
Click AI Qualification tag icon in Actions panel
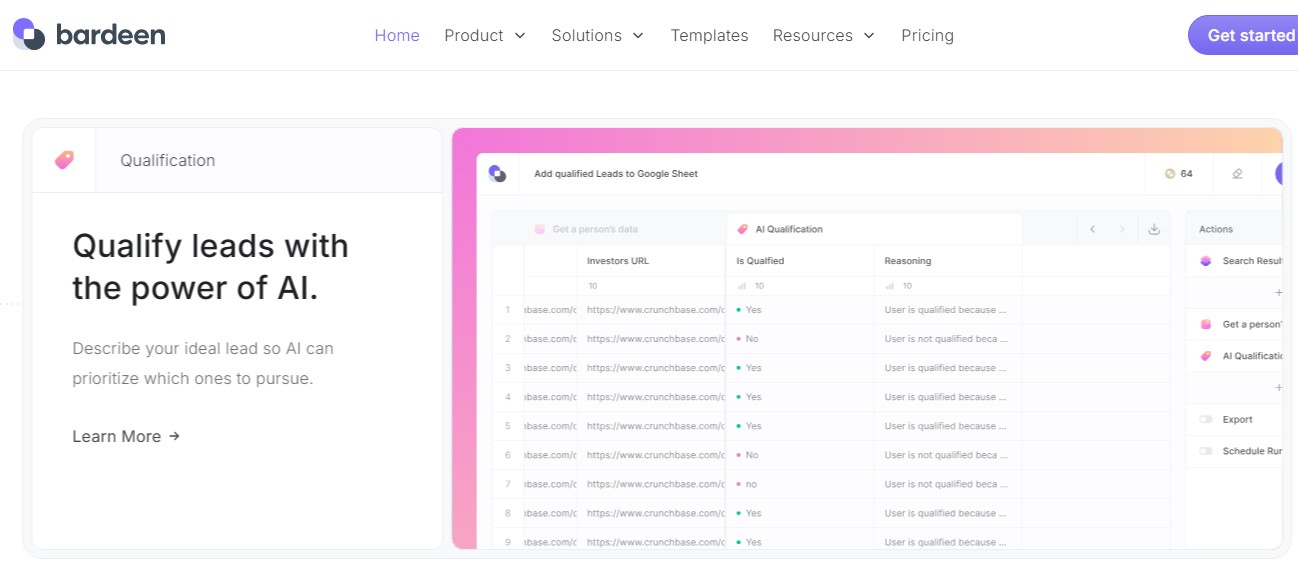point(1205,356)
